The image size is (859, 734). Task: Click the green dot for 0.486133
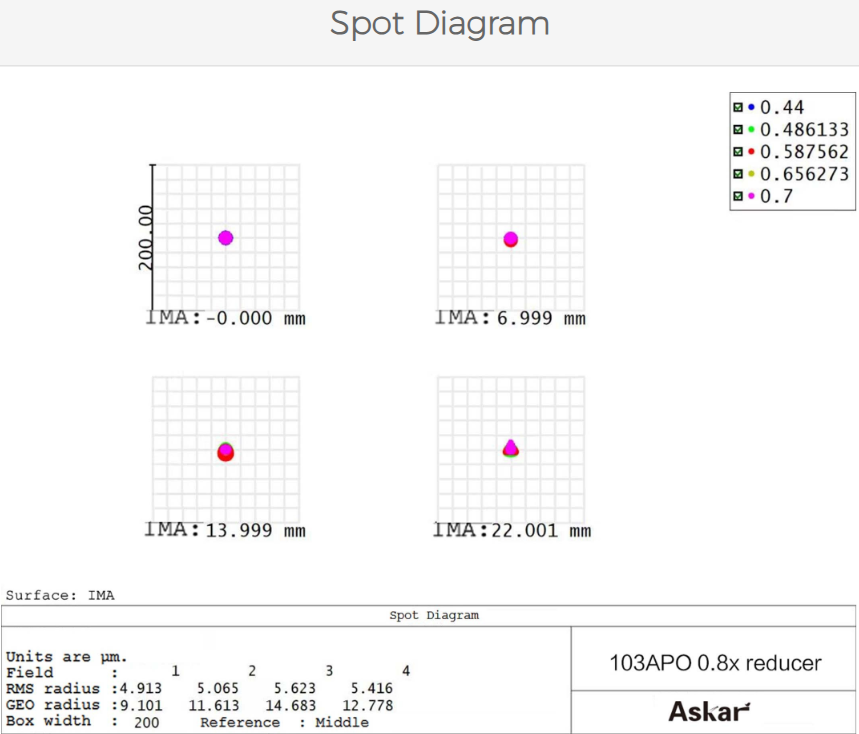point(751,129)
